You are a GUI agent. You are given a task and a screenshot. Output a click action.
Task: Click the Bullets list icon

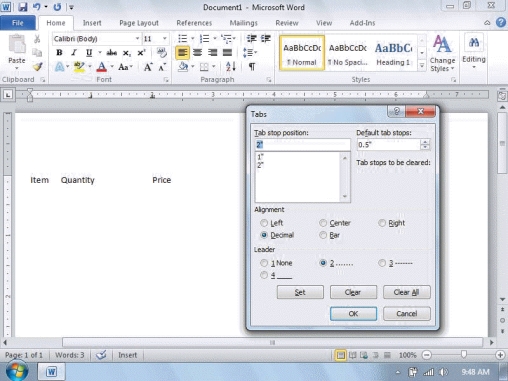[x=182, y=39]
